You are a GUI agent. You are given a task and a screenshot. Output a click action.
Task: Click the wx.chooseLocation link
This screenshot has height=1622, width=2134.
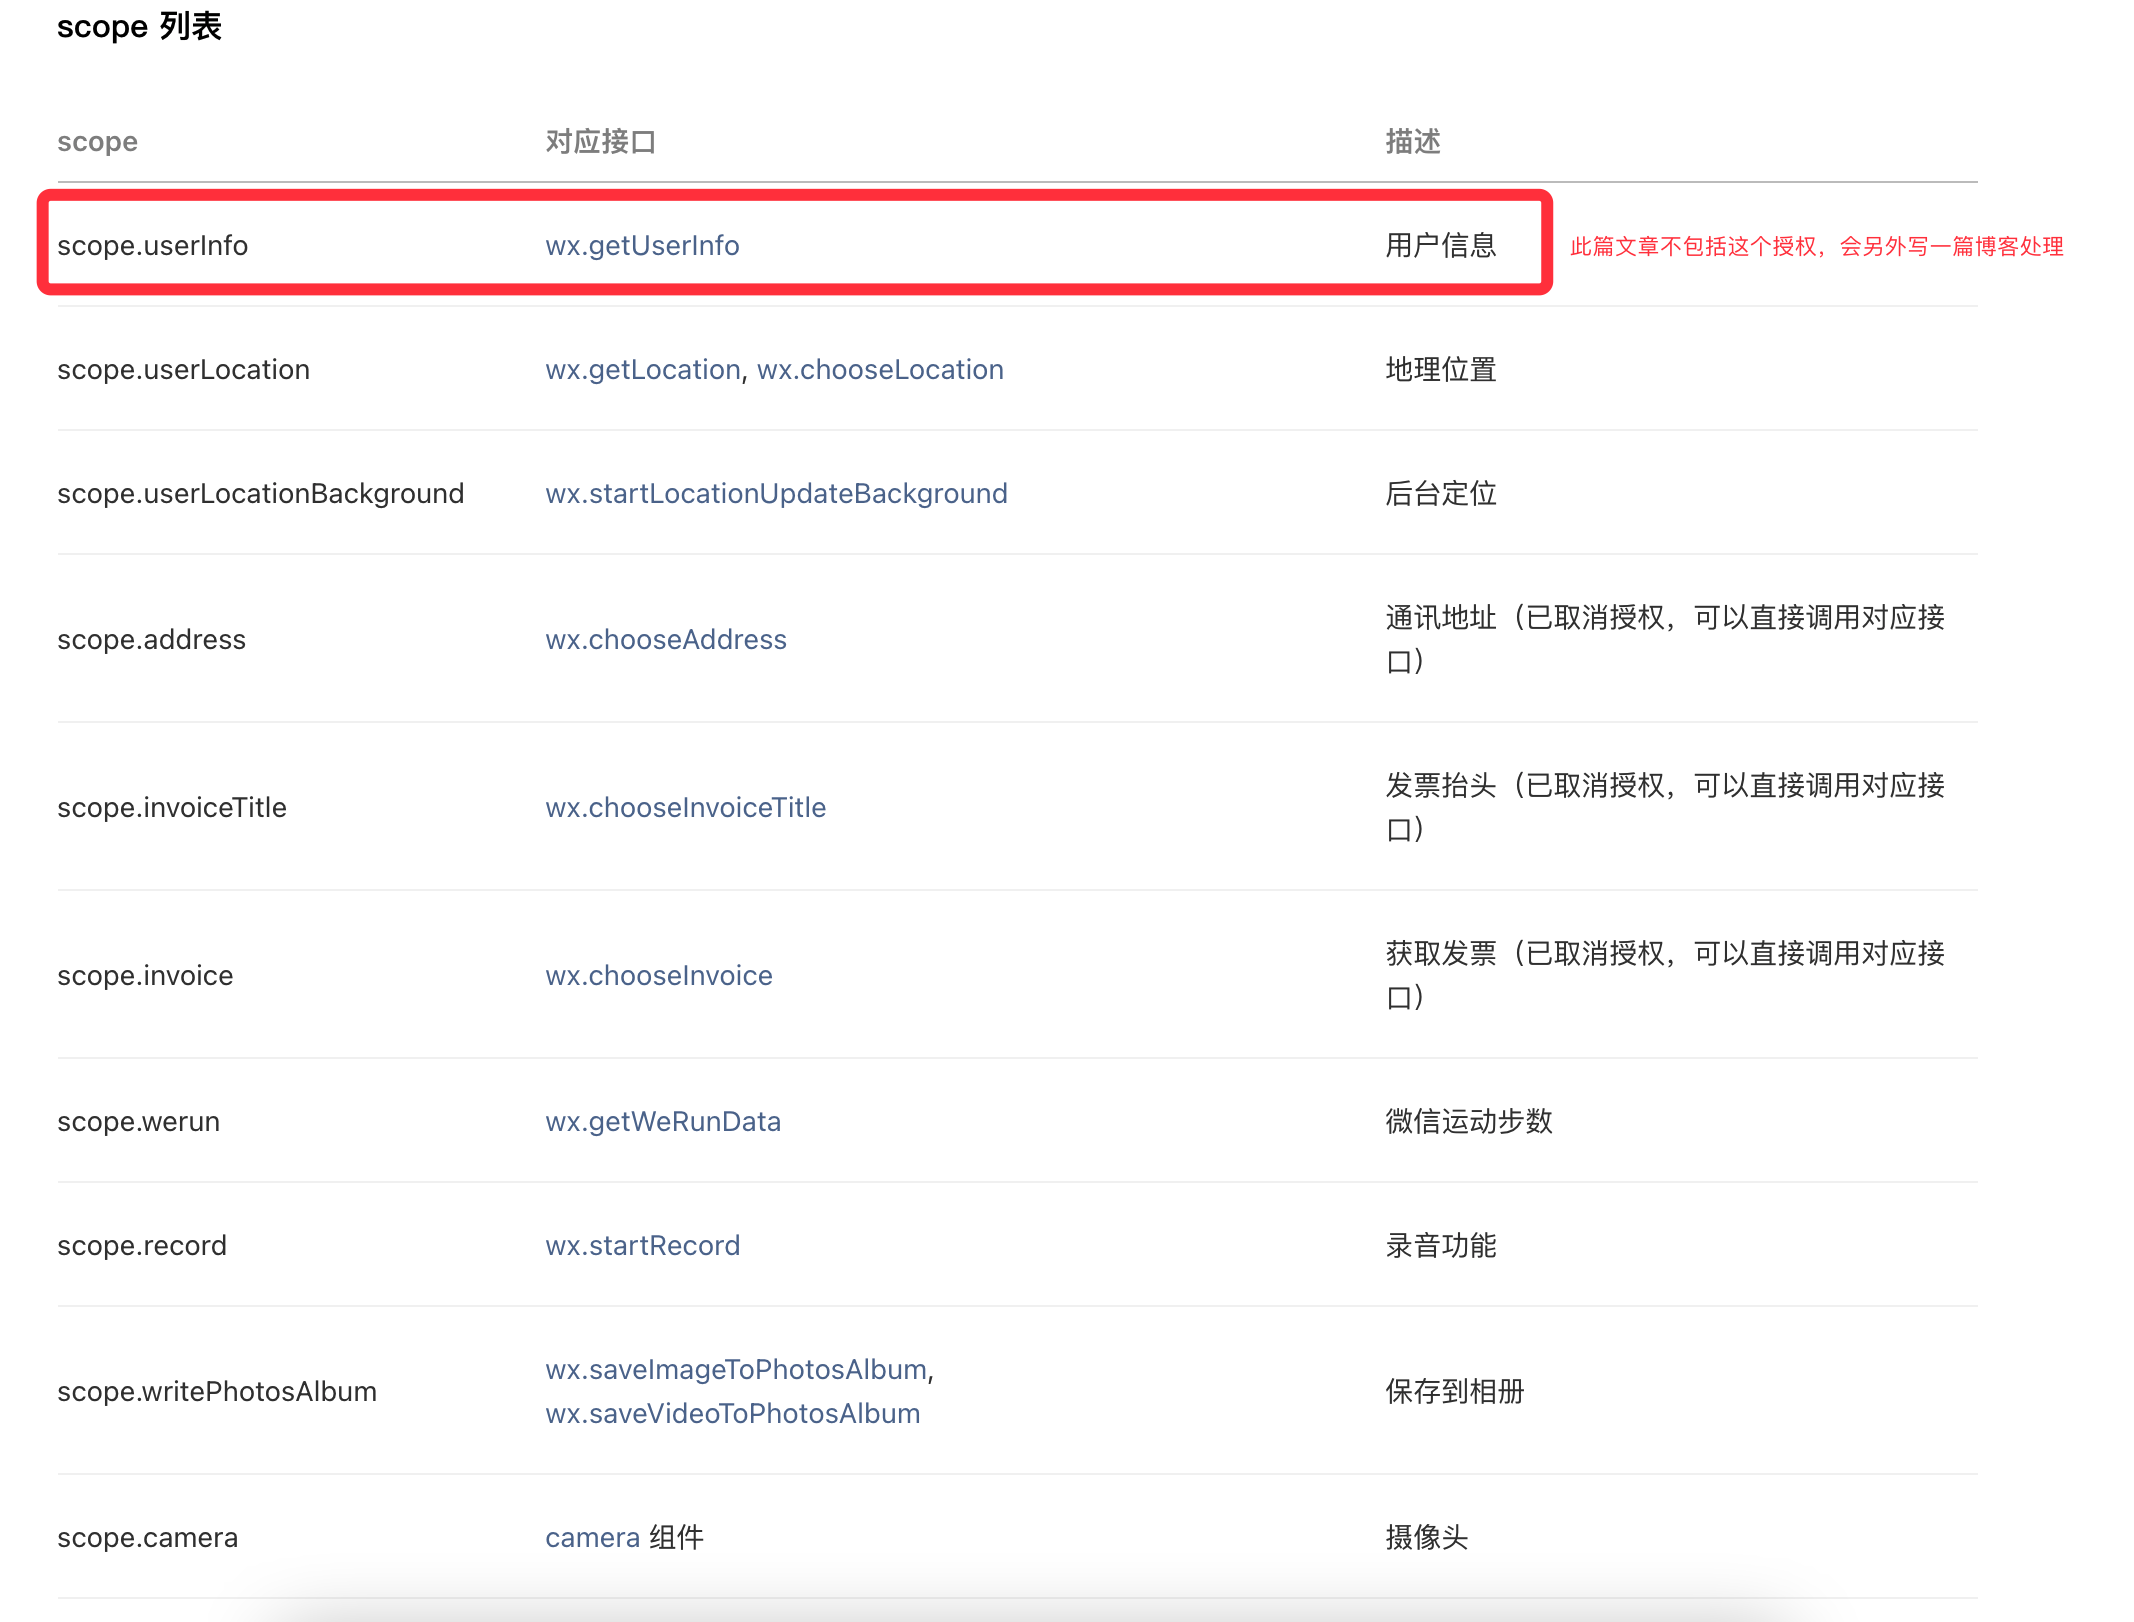coord(880,370)
